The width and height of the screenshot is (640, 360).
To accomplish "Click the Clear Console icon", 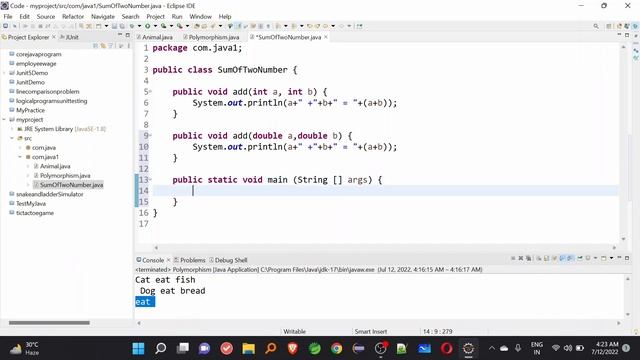I will pos(539,258).
